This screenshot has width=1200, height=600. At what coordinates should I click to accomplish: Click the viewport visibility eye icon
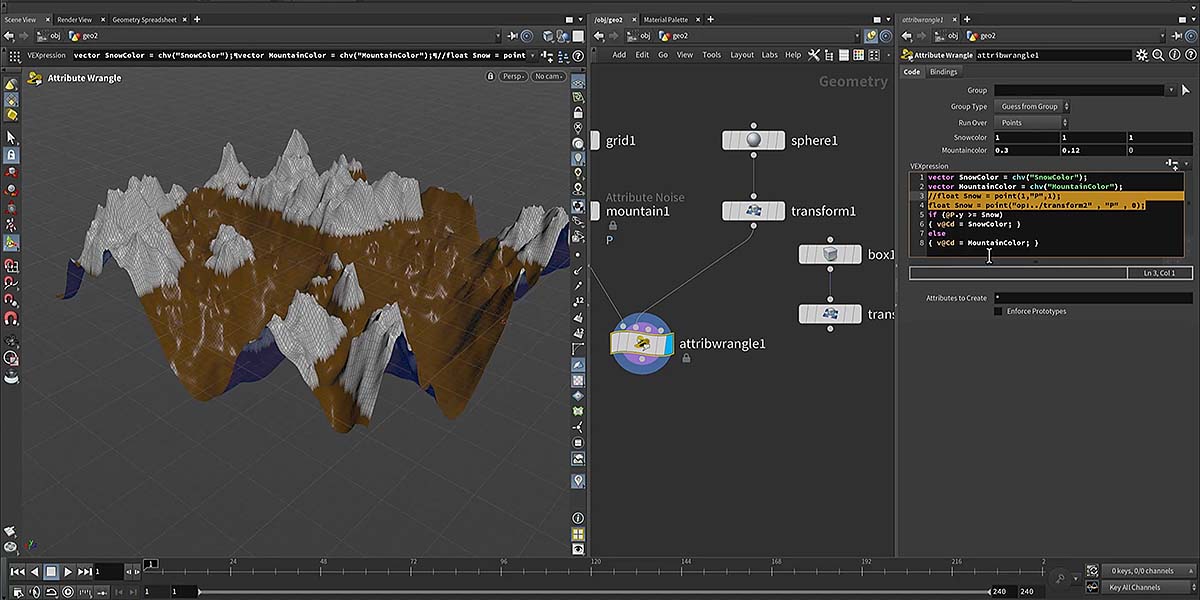[x=578, y=550]
